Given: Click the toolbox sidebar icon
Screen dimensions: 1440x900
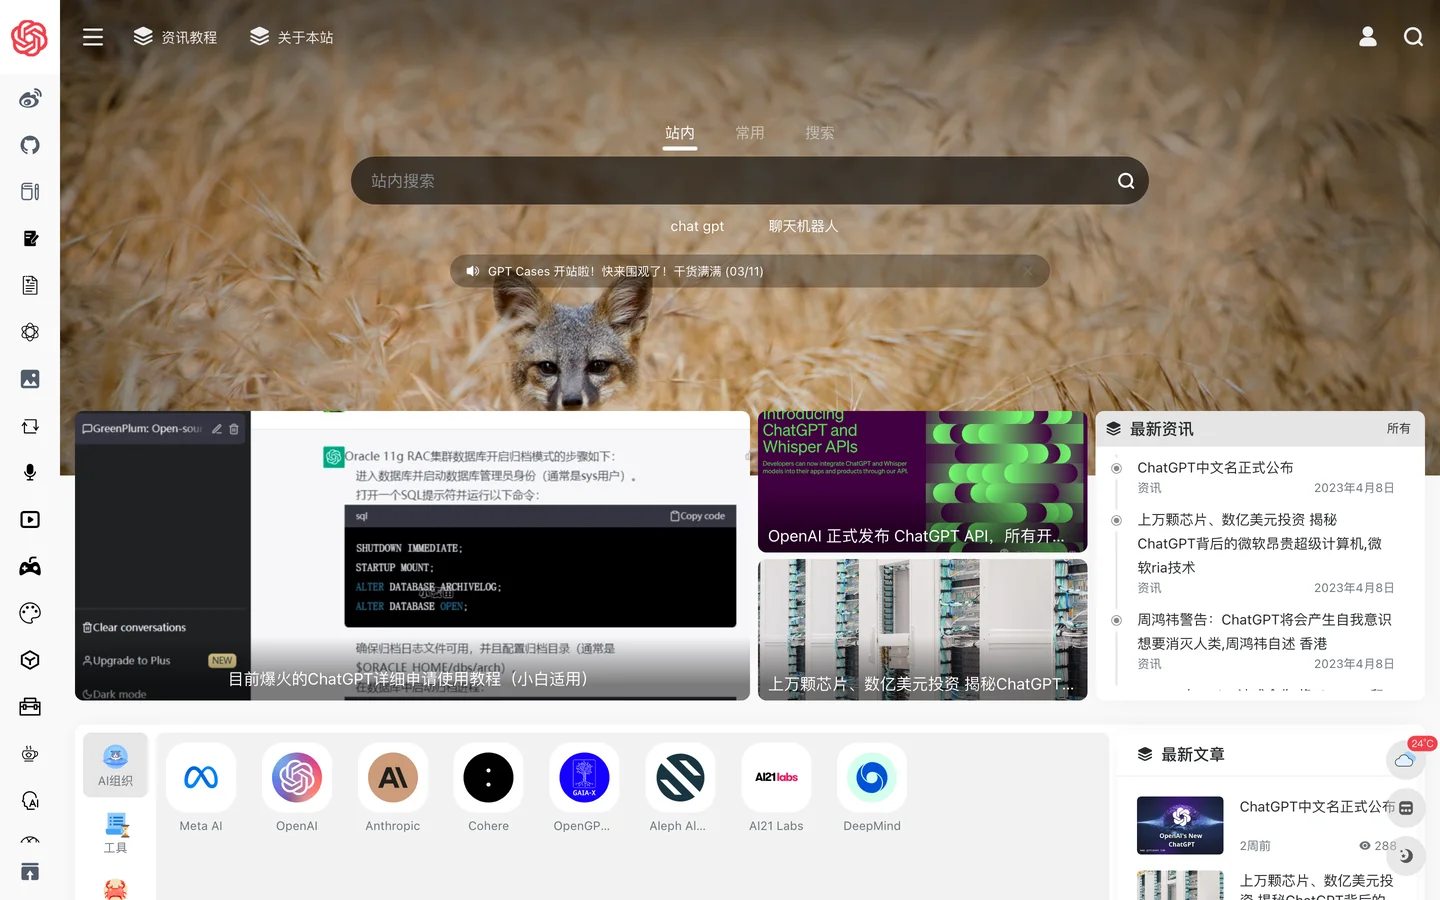Looking at the screenshot, I should point(30,707).
